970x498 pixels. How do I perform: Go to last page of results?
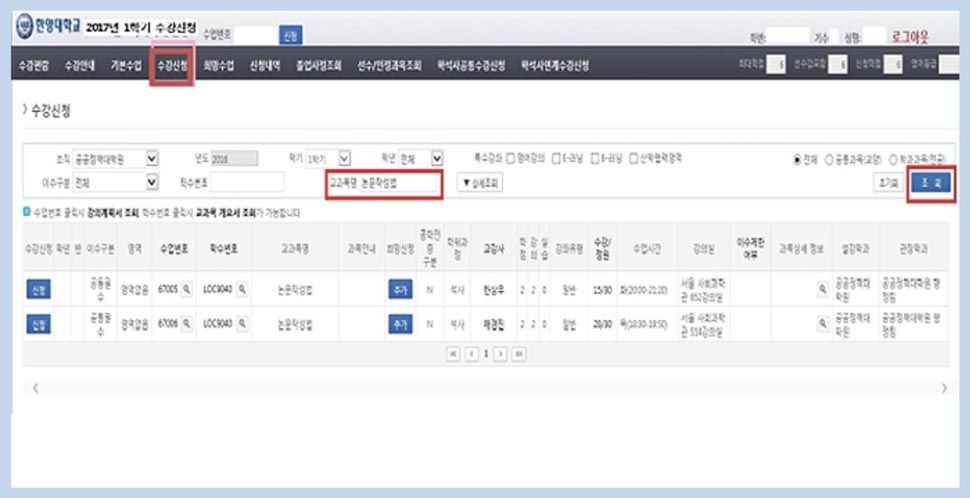pos(519,354)
